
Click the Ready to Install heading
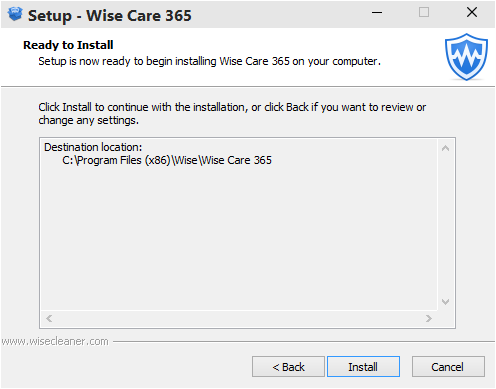coord(68,45)
